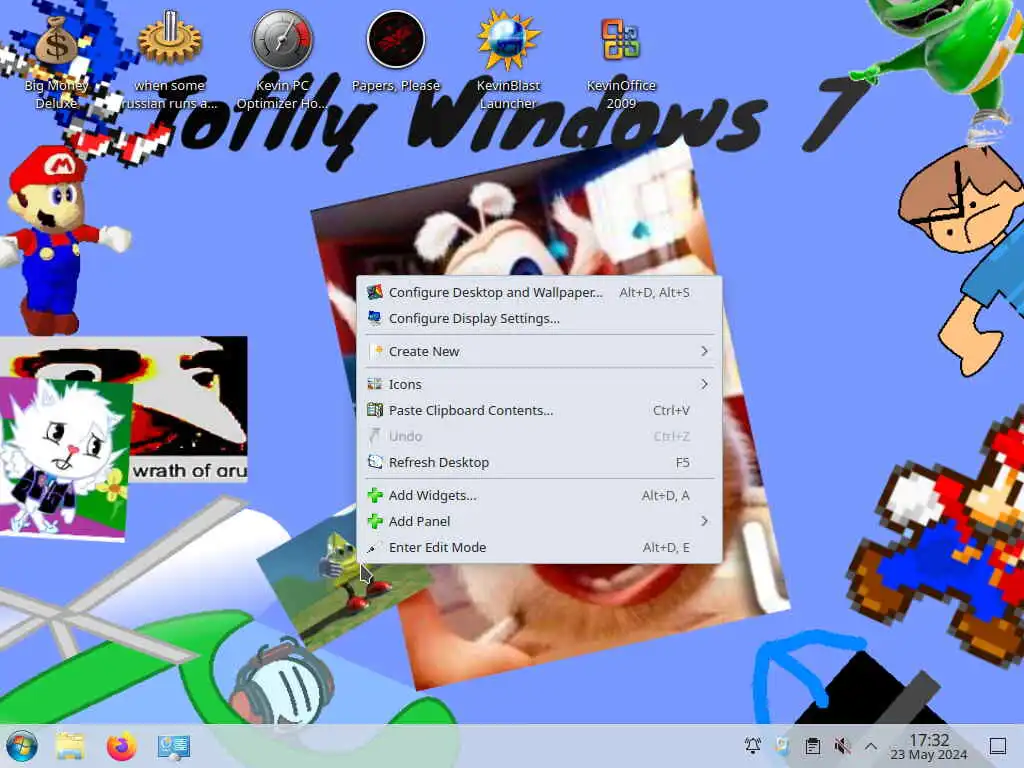The width and height of the screenshot is (1024, 768).
Task: Click the 'wrath of aru' image
Action: coord(191,409)
